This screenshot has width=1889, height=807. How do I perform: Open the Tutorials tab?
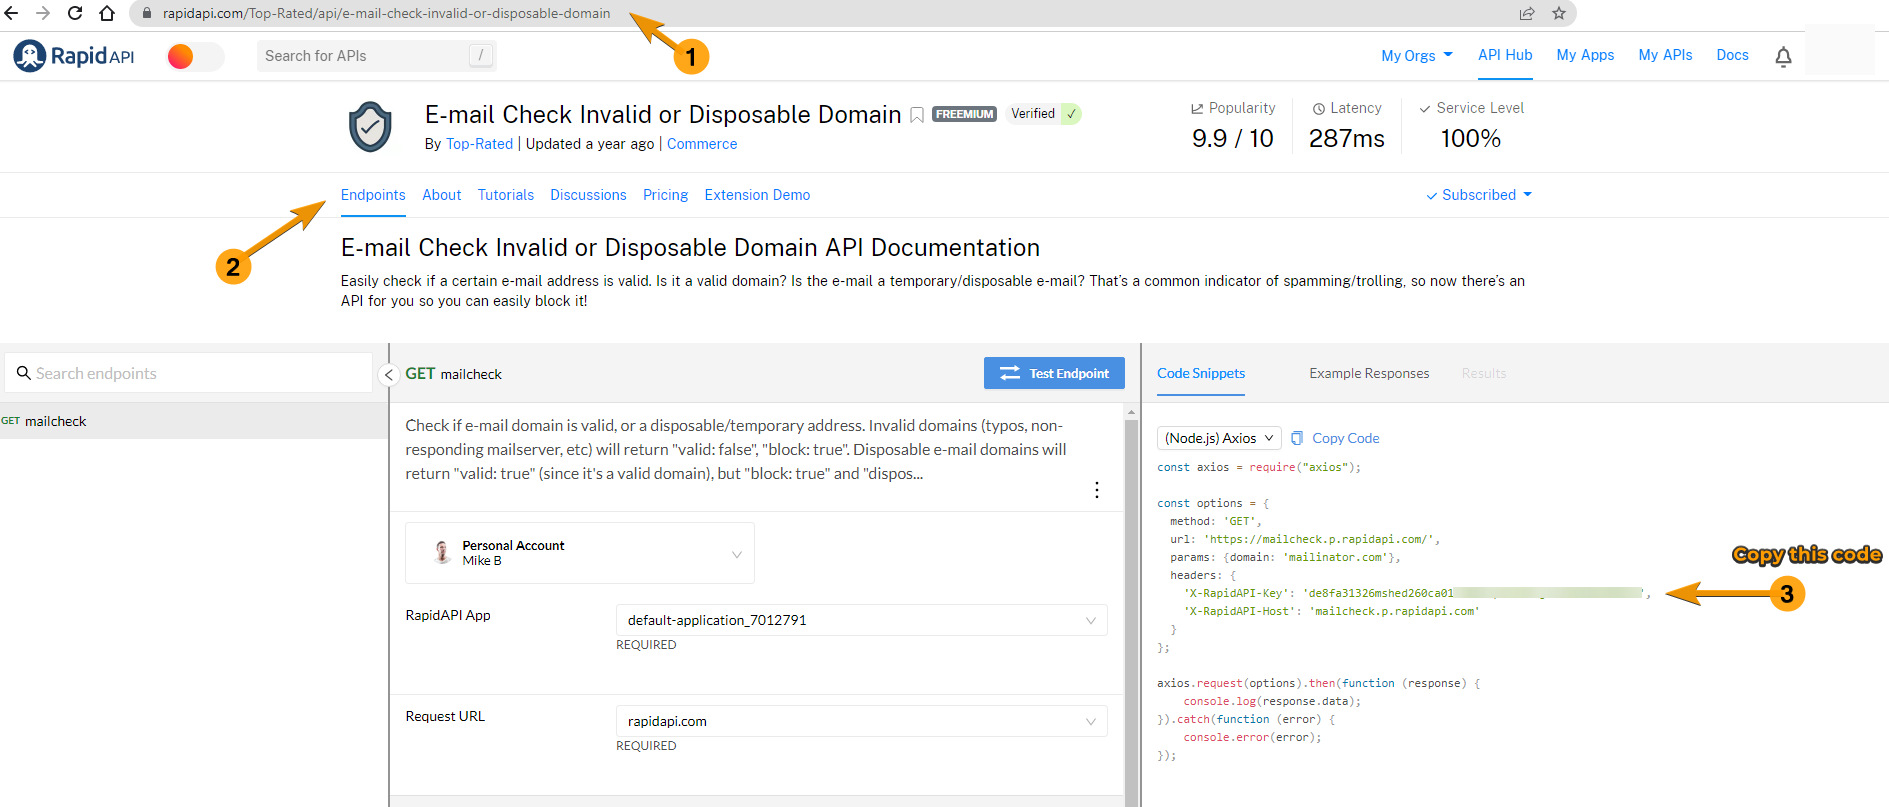tap(506, 195)
